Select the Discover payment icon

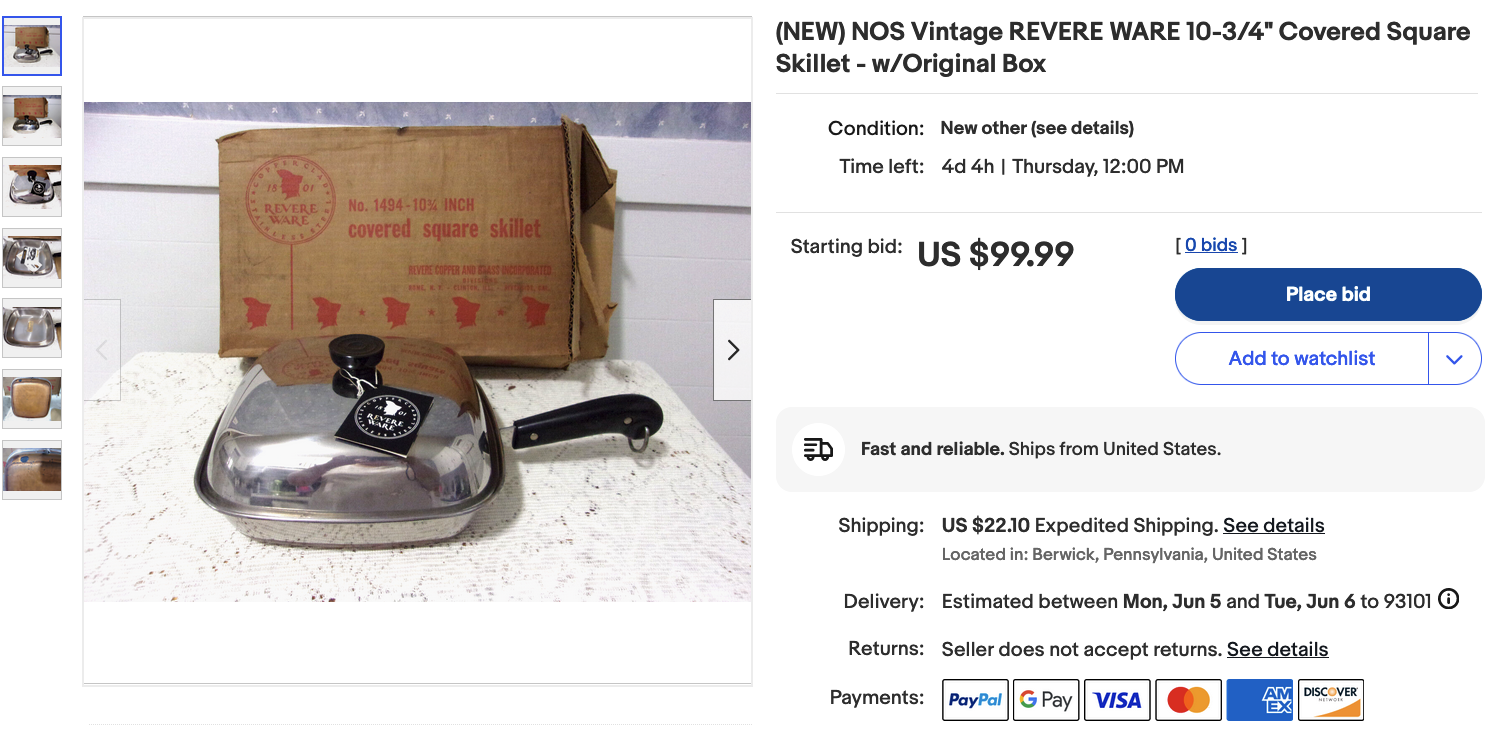1330,700
